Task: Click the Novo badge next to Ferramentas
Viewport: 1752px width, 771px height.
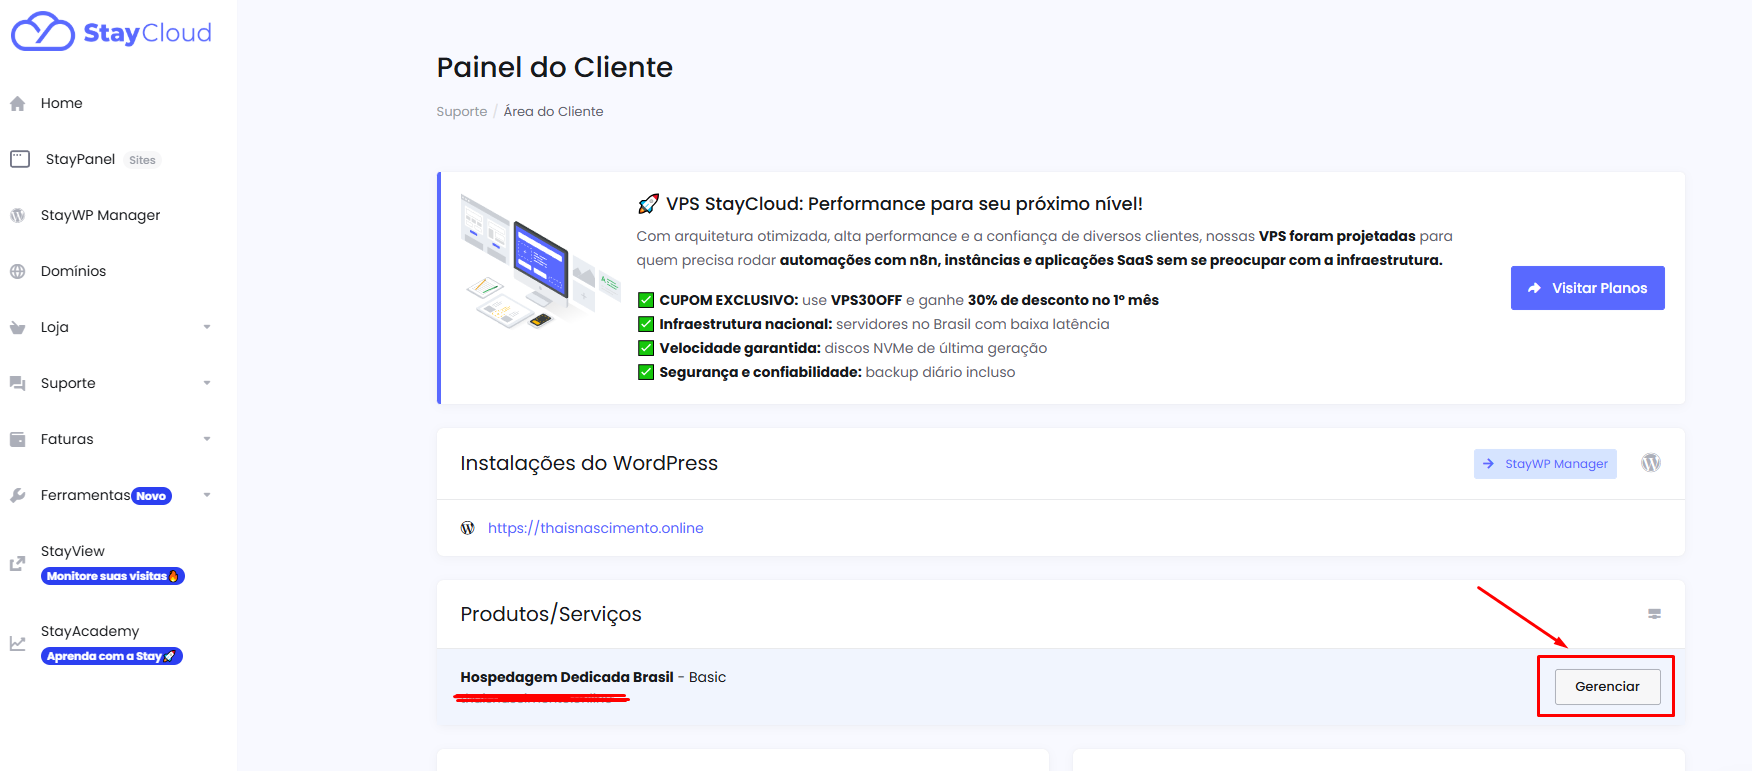Action: point(151,496)
